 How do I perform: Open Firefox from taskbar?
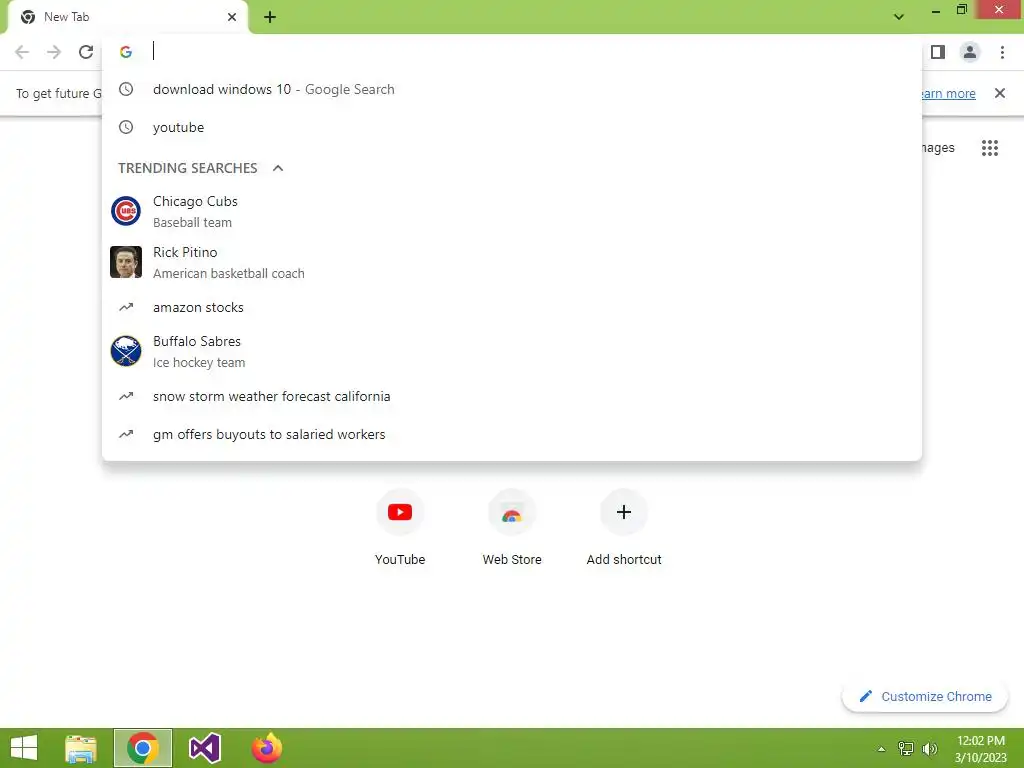(266, 748)
